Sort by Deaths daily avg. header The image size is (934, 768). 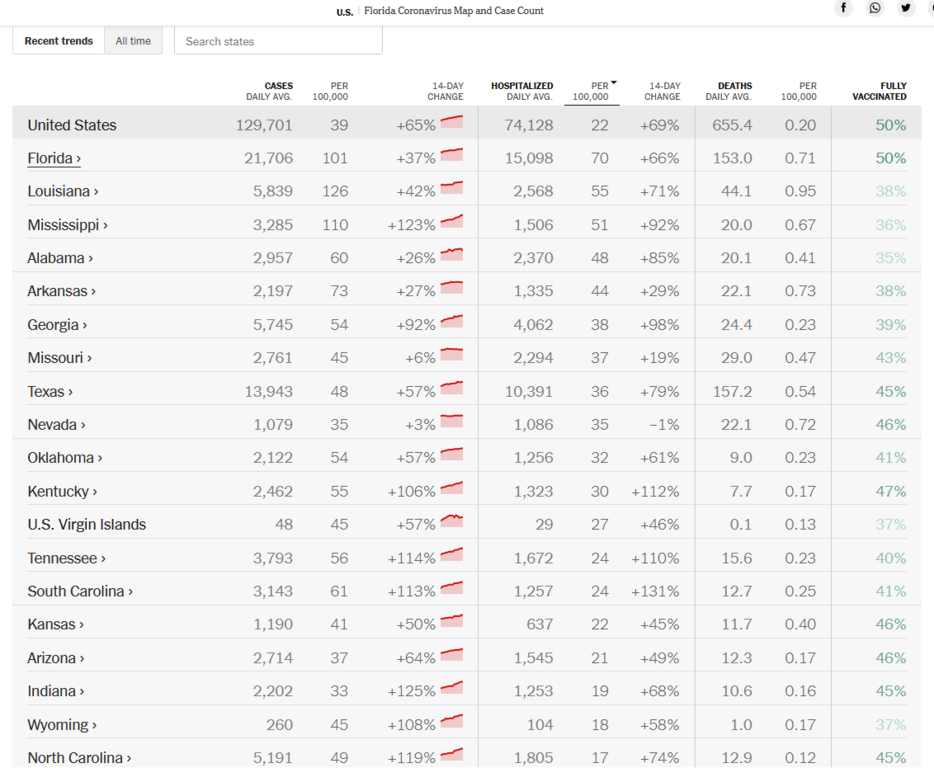[x=728, y=91]
